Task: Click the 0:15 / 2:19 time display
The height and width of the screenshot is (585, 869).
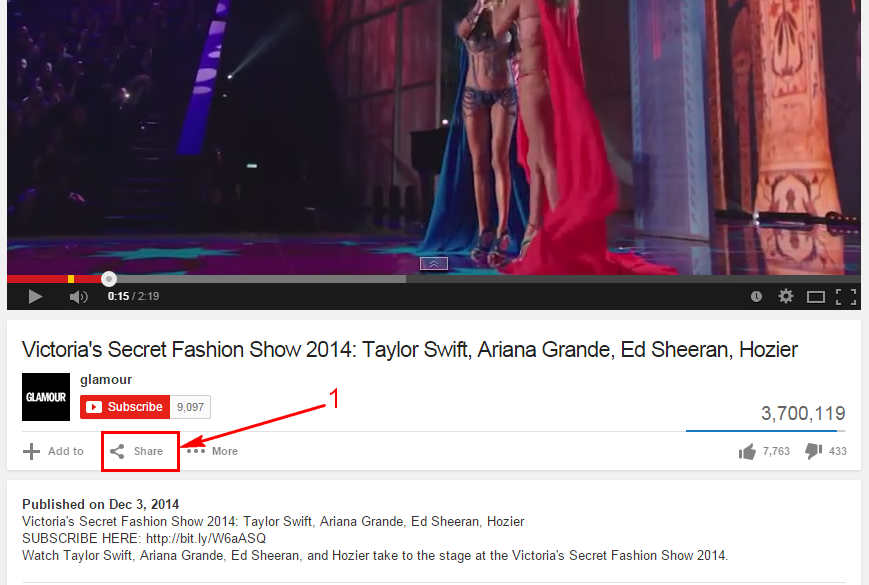Action: click(x=133, y=296)
